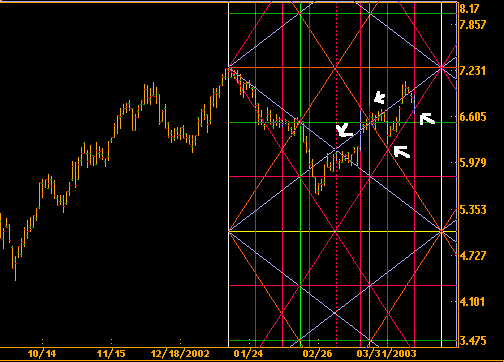Screen dimensions: 504x362
Task: Click the dotted pink vertical line
Action: tap(336, 175)
